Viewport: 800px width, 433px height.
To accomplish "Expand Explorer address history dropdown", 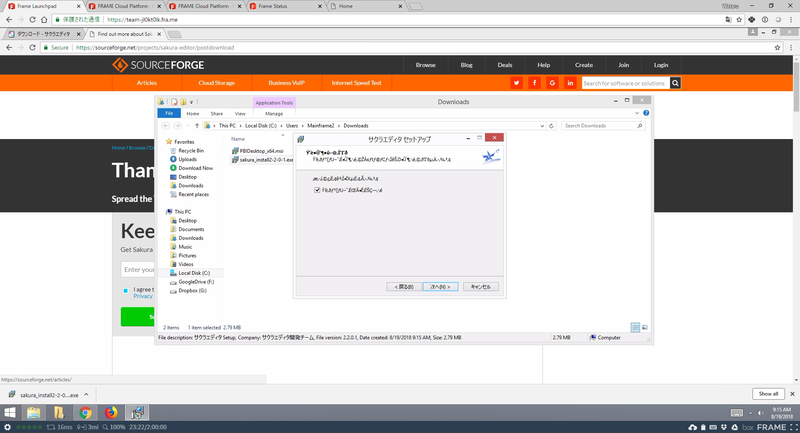I will point(542,125).
